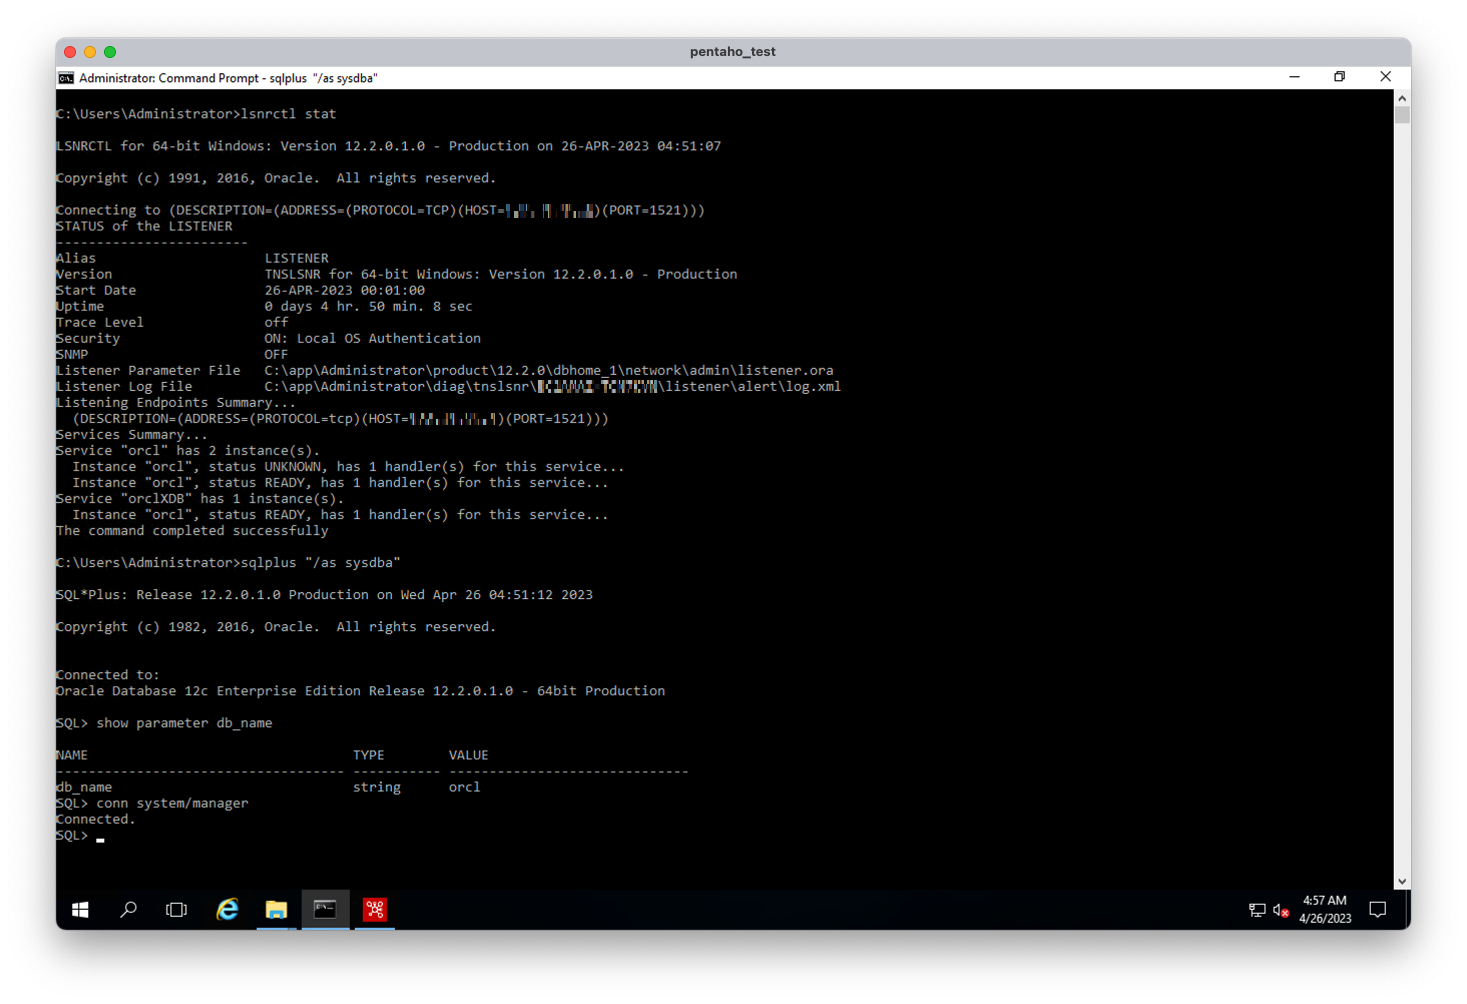Minimize the Command Prompt window
Image resolution: width=1467 pixels, height=1004 pixels.
tap(1294, 77)
